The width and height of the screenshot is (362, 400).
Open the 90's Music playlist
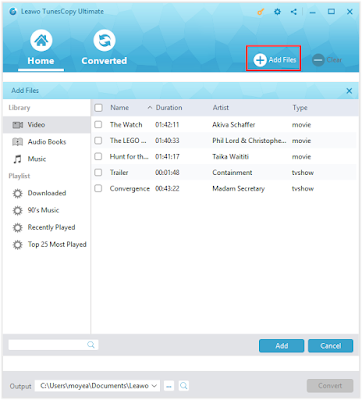pos(47,210)
